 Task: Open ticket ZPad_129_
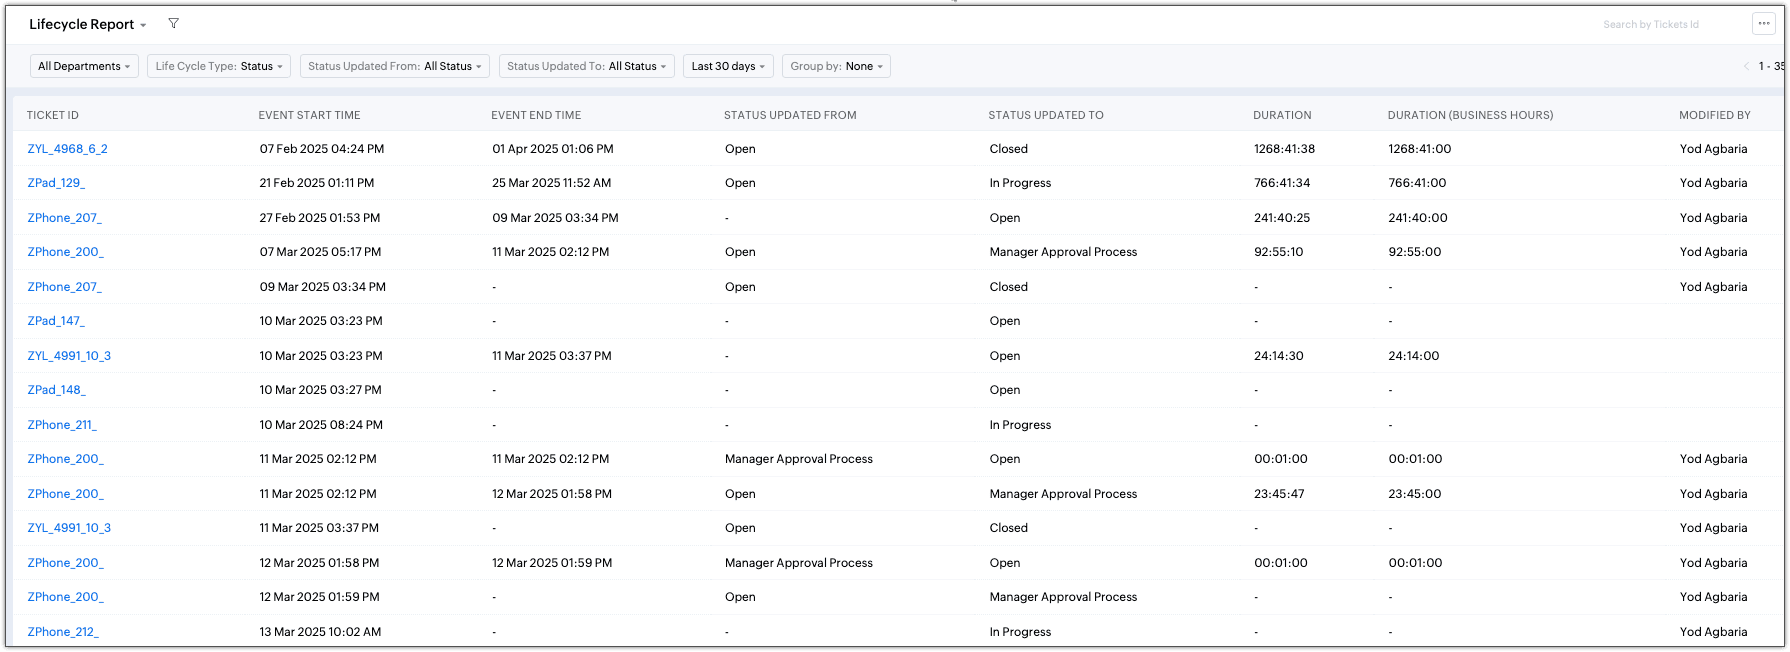pyautogui.click(x=56, y=183)
